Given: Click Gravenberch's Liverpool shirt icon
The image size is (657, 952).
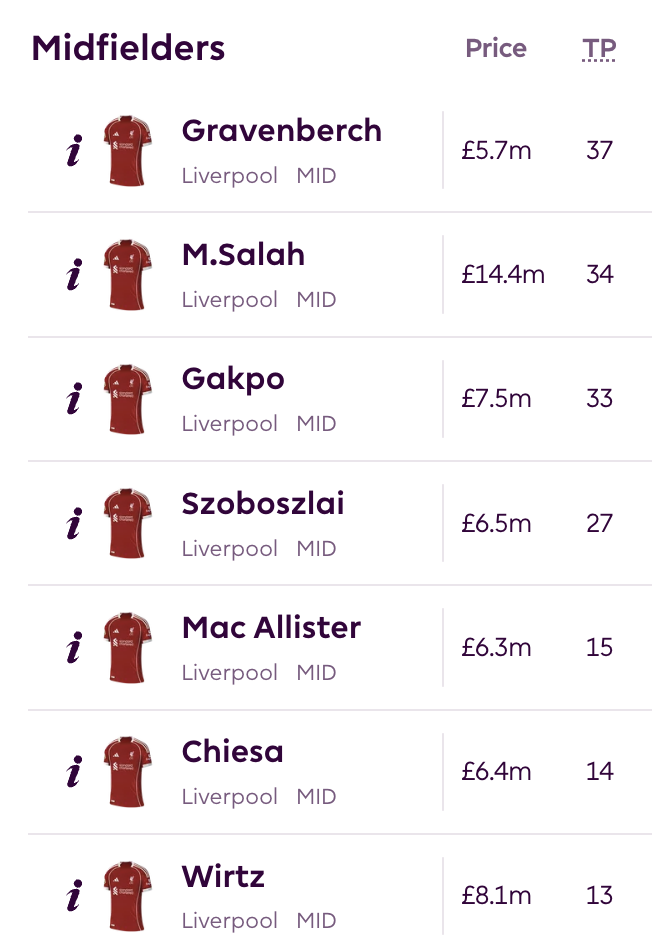Looking at the screenshot, I should pyautogui.click(x=127, y=151).
